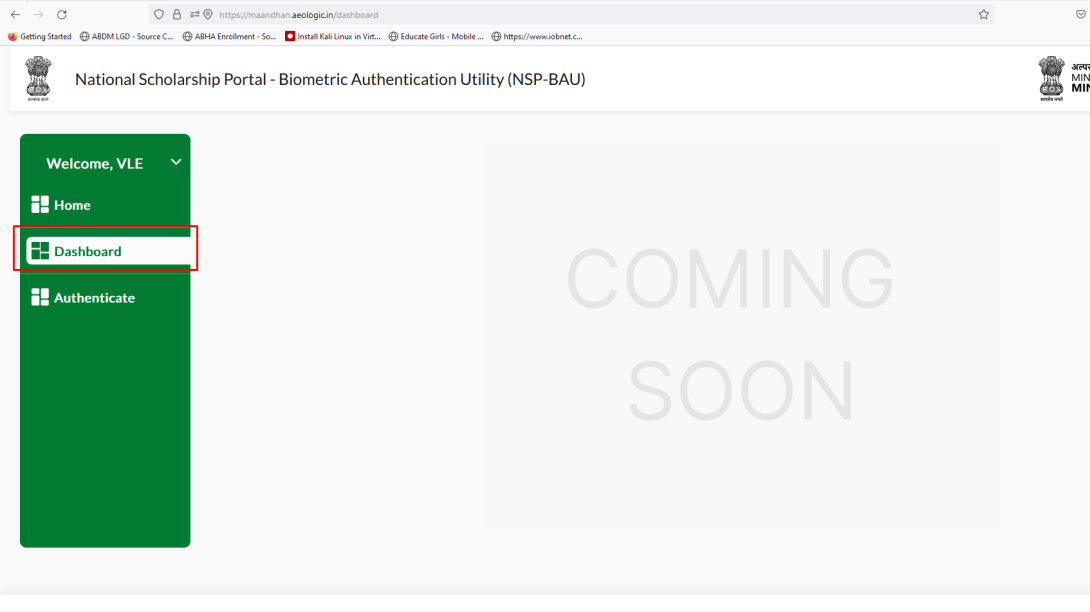Click the maandhan.aeologic.in URL field
The image size is (1090, 612).
pos(570,15)
